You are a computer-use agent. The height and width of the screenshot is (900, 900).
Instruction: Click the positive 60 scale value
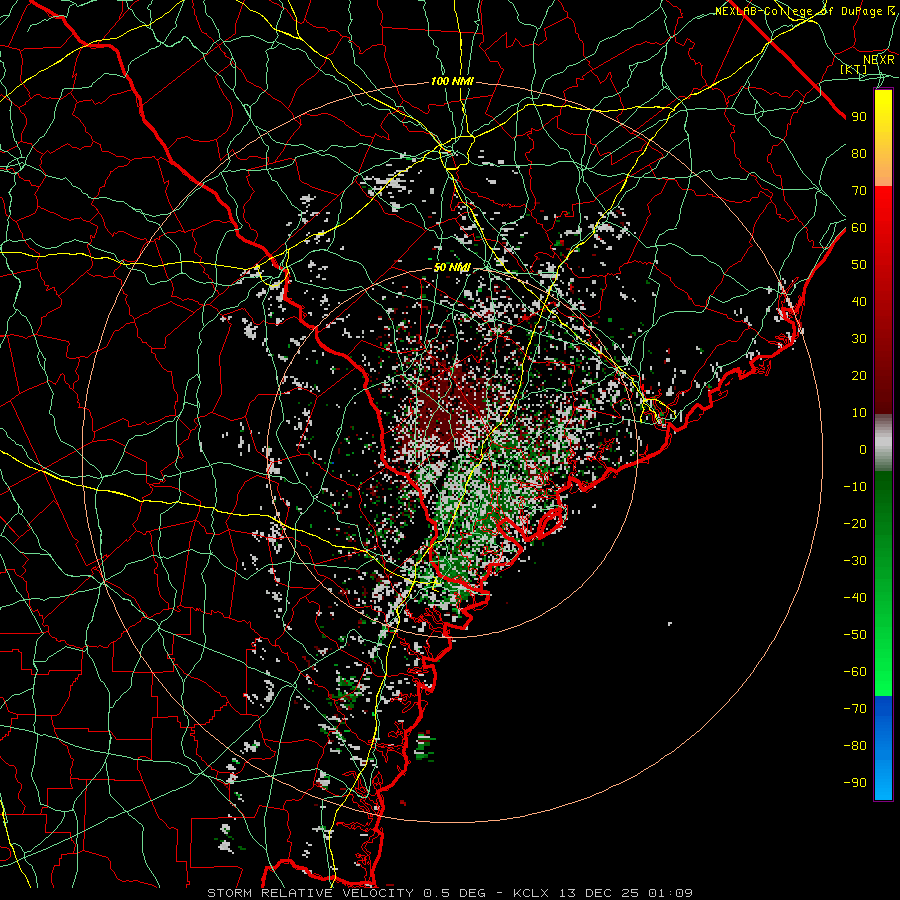click(x=859, y=227)
